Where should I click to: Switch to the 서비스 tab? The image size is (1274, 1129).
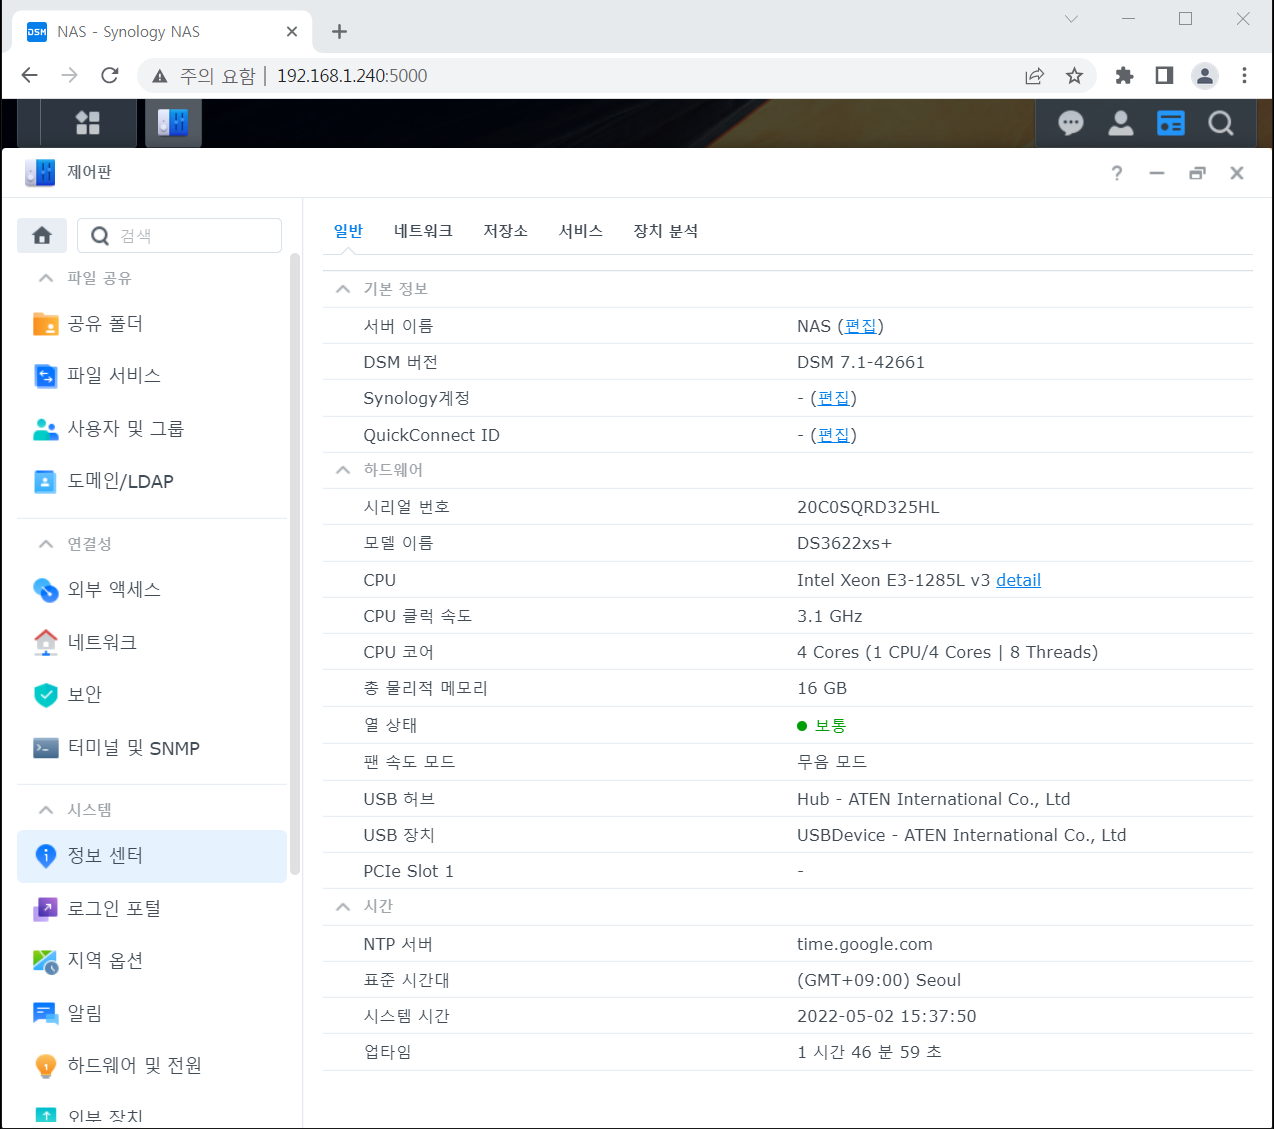pos(580,231)
